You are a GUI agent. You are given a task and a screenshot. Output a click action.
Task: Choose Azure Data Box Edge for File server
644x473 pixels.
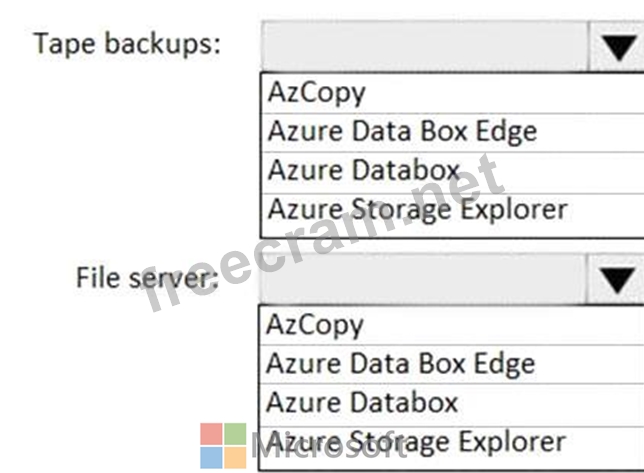(x=401, y=363)
